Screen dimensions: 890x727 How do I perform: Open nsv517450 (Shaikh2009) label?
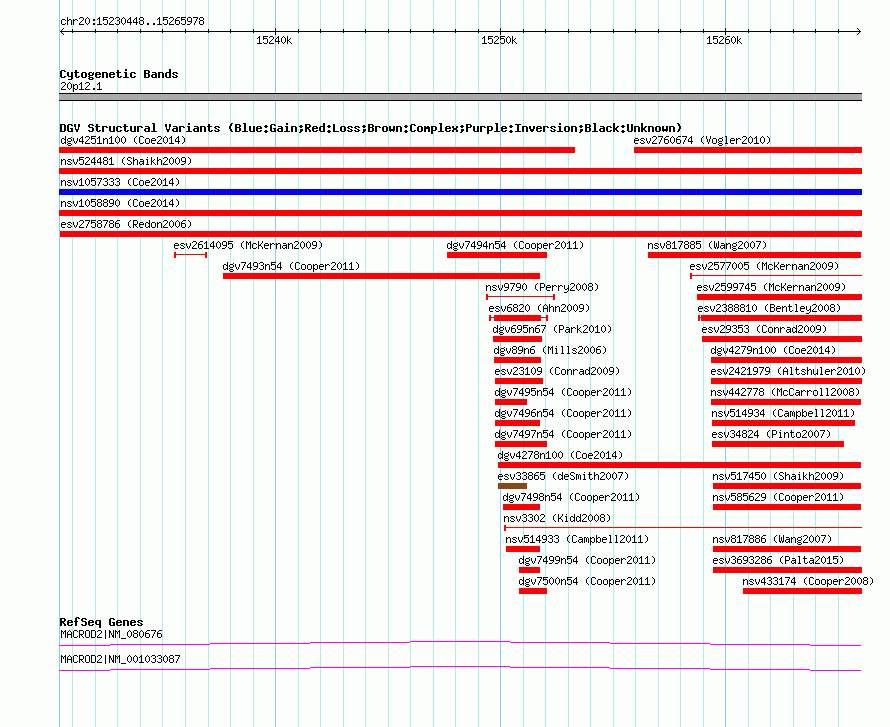[x=778, y=476]
